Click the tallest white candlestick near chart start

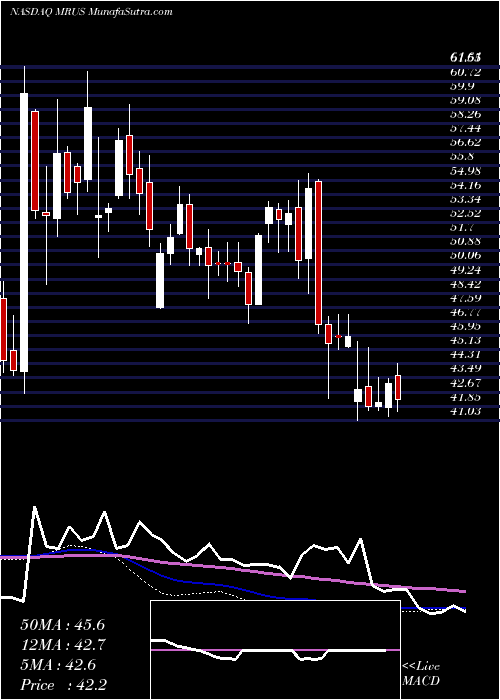coord(24,232)
